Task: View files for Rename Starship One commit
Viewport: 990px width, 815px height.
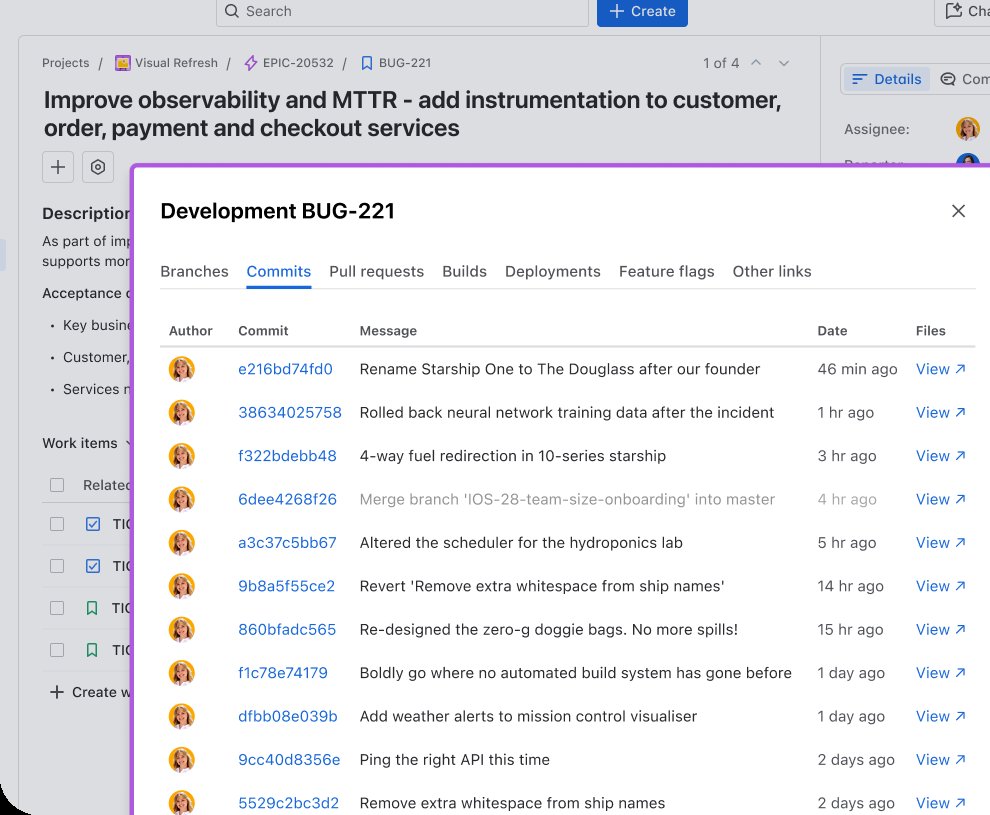Action: (x=940, y=369)
